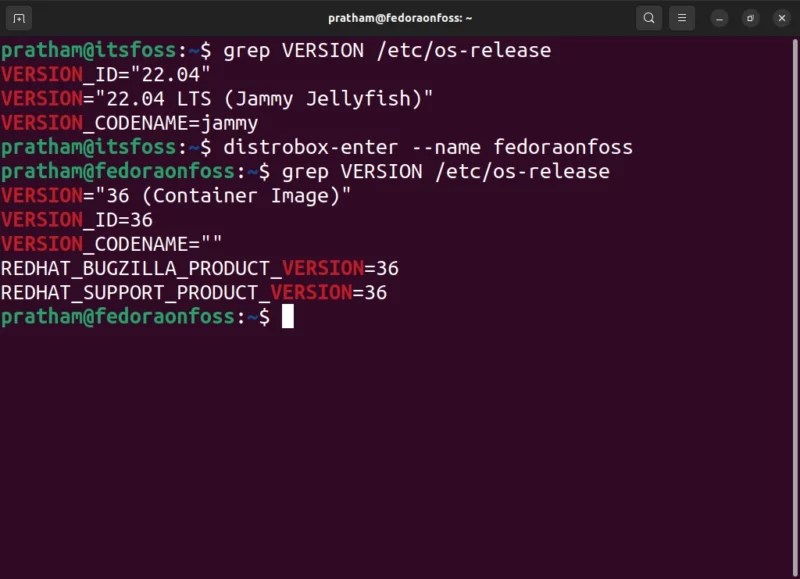The width and height of the screenshot is (800, 579).
Task: Close the terminal window
Action: (x=782, y=17)
